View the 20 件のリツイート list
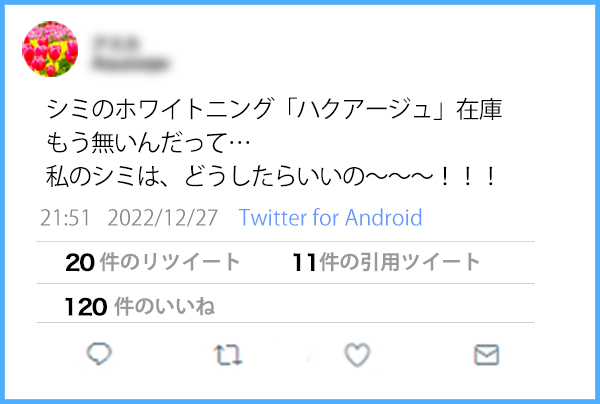Screen dimensions: 600x404 coord(153,262)
